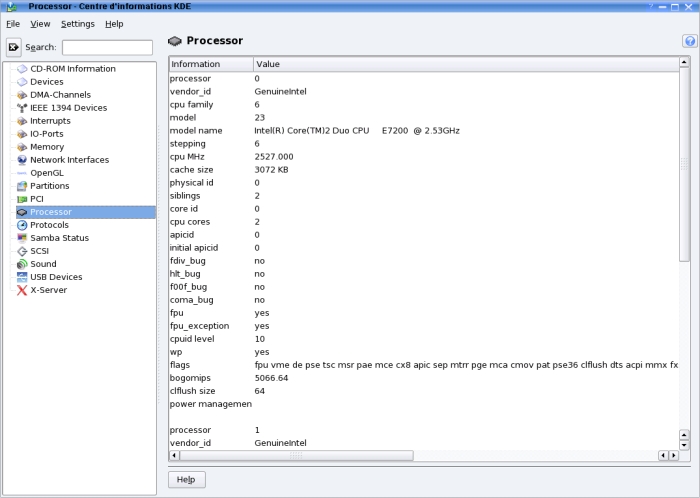
Task: Click the USB Devices icon
Action: click(x=22, y=277)
